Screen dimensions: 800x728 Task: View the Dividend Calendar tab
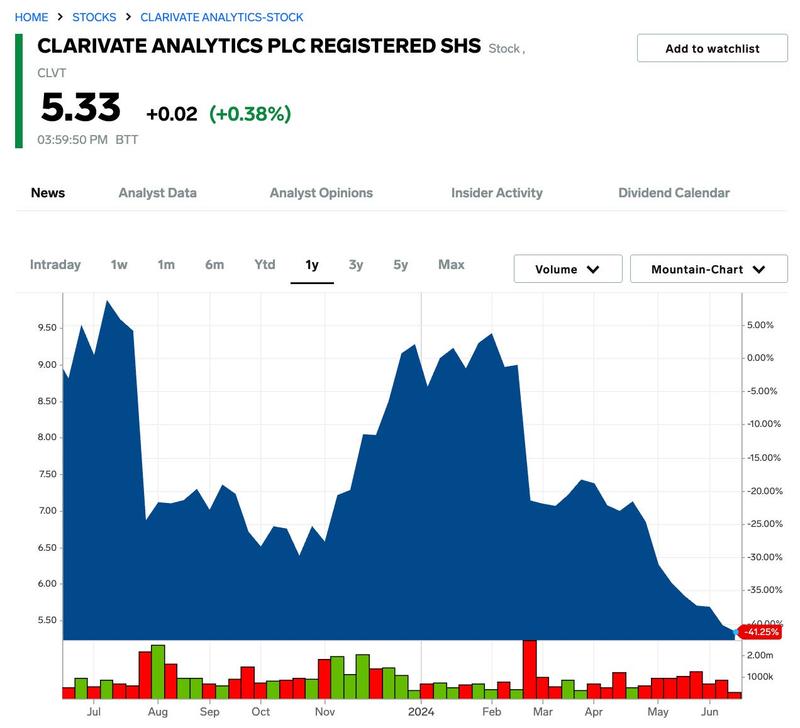[x=673, y=193]
